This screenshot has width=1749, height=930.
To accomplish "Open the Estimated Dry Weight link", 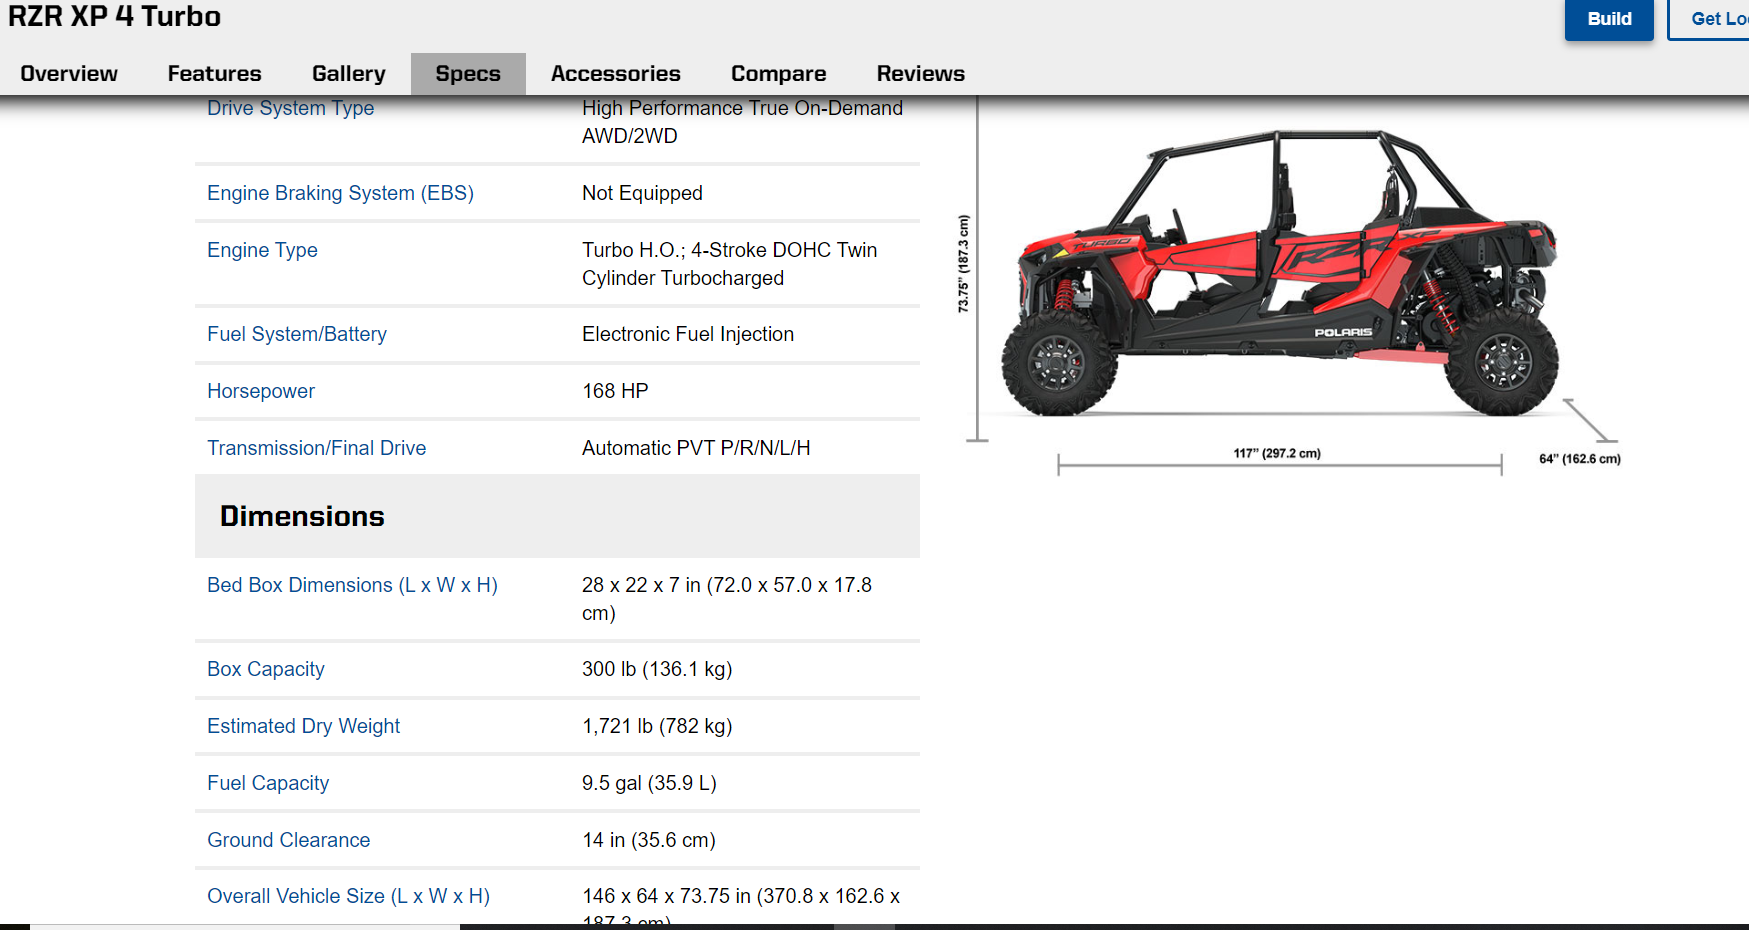I will click(x=304, y=726).
